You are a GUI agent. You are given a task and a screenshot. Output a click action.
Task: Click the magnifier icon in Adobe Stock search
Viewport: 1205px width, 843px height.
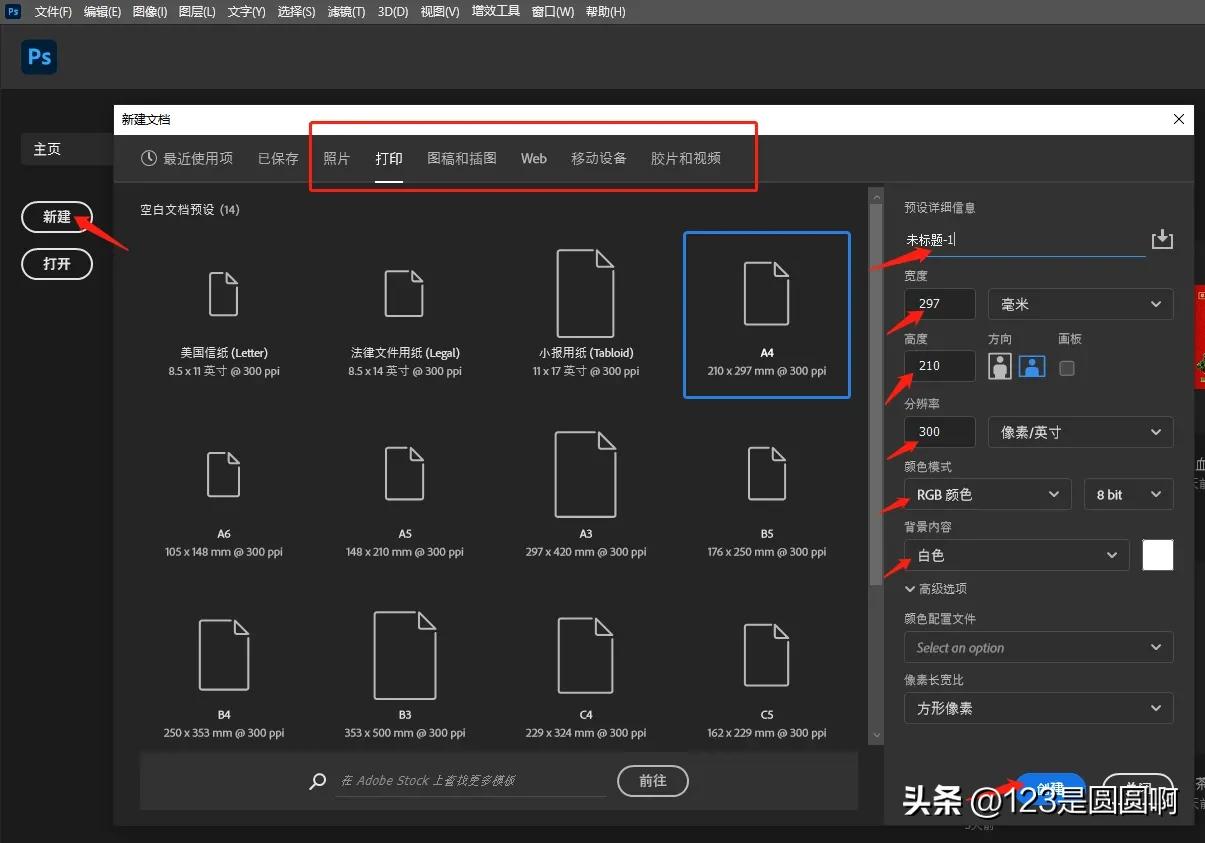click(317, 781)
